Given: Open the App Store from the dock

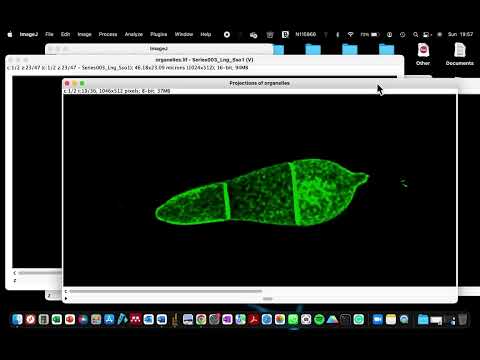Looking at the screenshot, I should (109, 319).
